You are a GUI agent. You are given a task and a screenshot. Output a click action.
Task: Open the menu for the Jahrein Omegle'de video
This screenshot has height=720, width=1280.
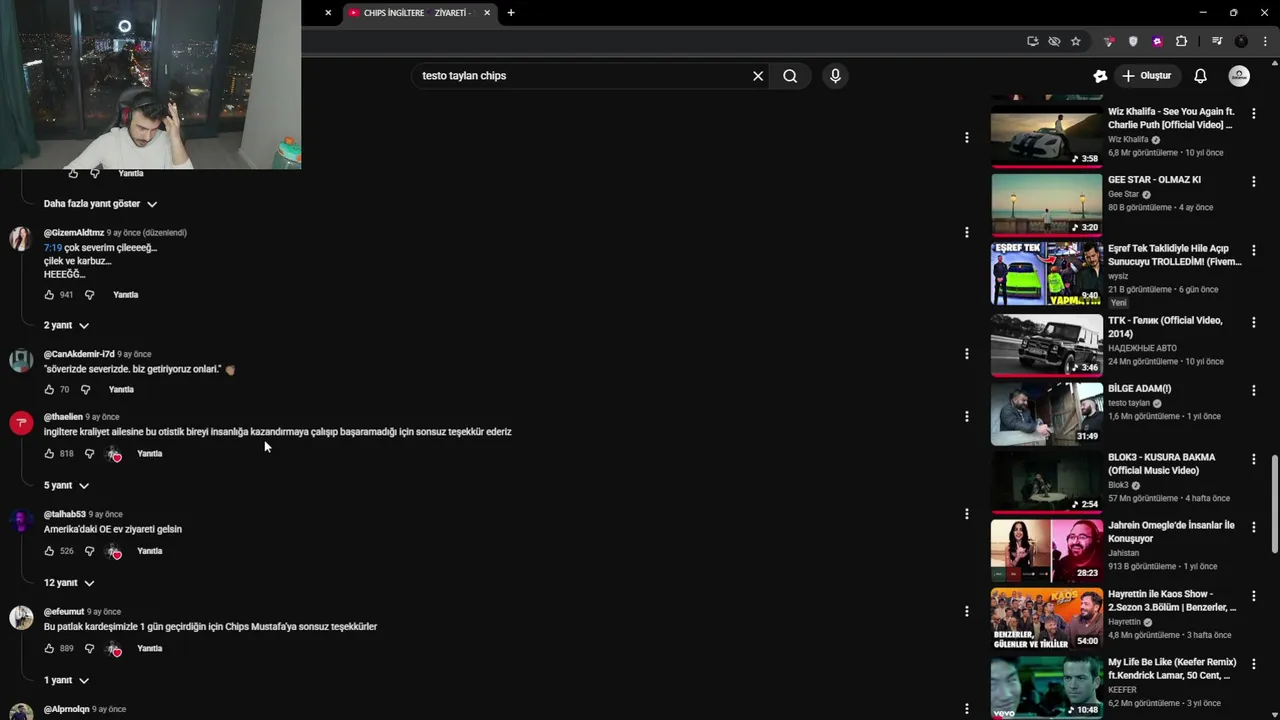1253,527
